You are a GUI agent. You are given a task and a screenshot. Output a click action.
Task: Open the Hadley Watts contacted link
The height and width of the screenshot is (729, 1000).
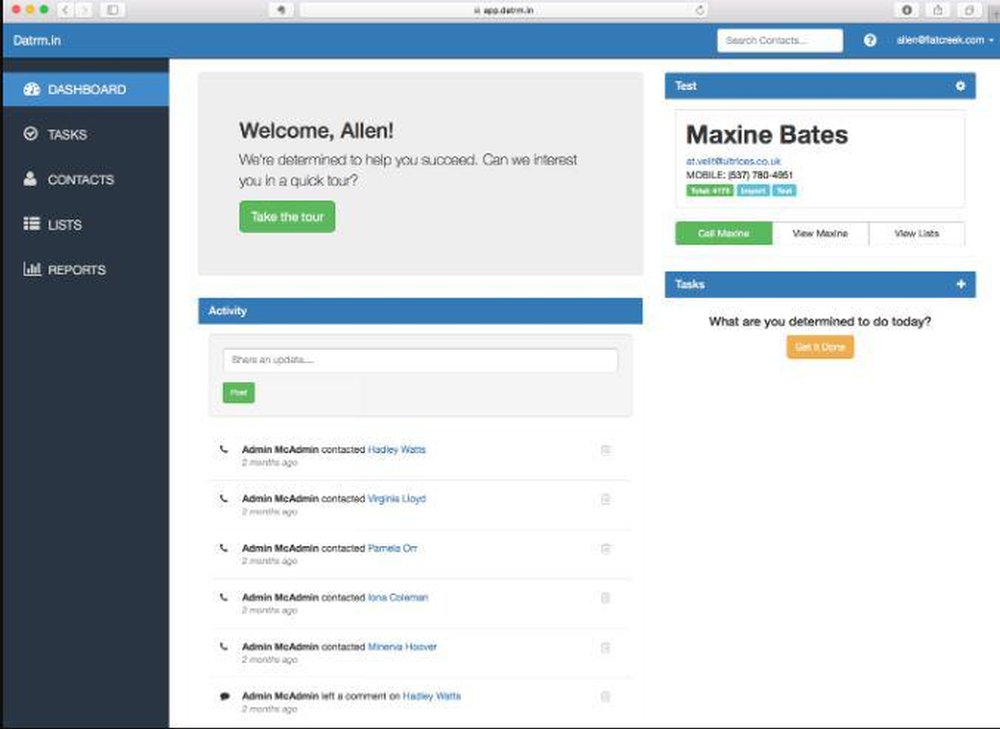point(397,450)
